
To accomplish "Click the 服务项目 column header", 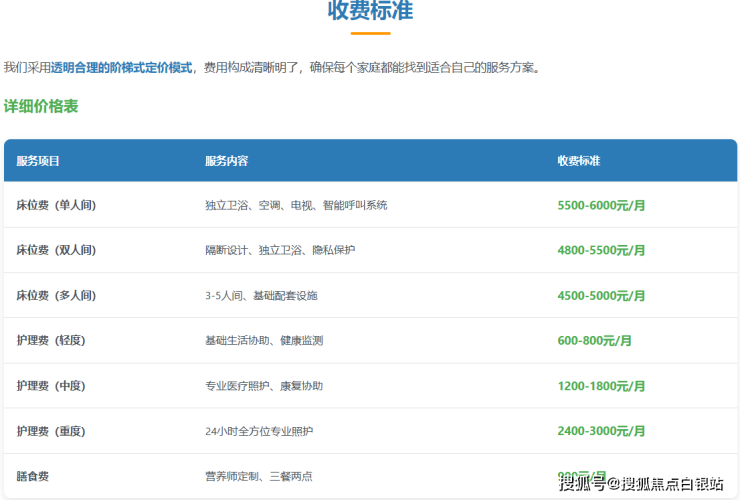I will (x=38, y=161).
